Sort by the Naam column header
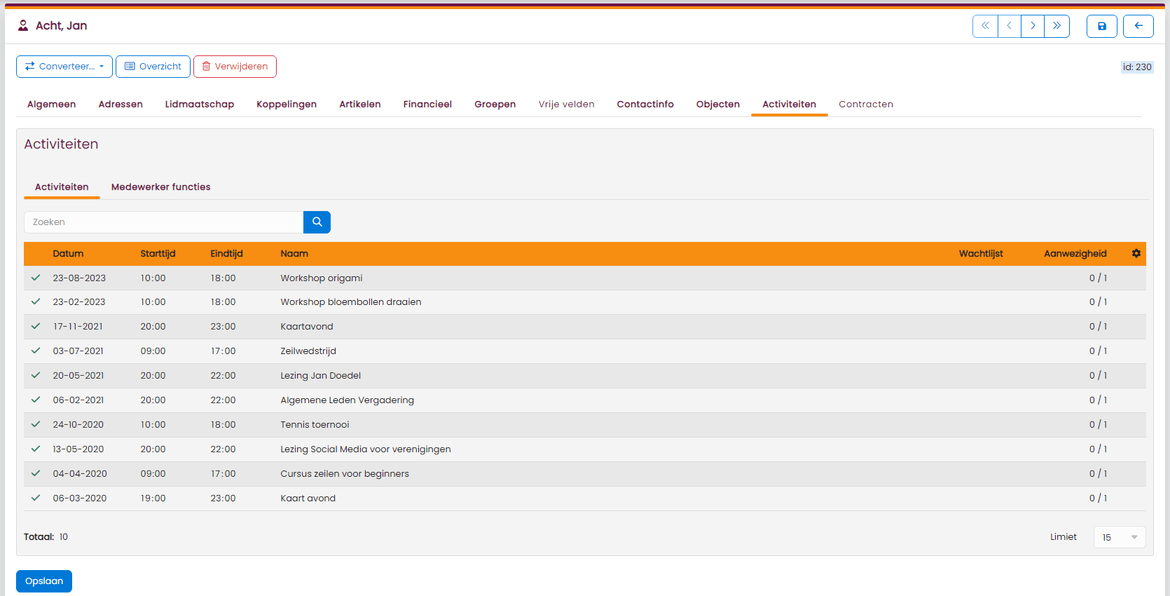This screenshot has width=1170, height=596. [294, 254]
